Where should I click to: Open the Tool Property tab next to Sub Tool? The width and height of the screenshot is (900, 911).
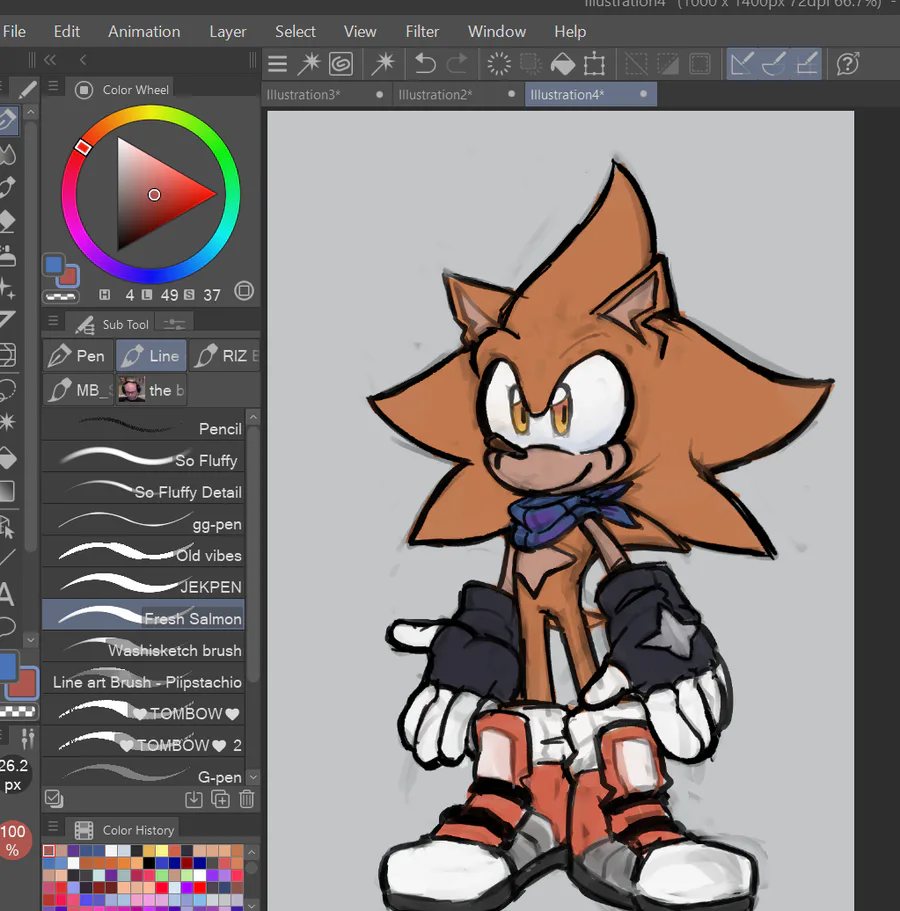(x=174, y=324)
